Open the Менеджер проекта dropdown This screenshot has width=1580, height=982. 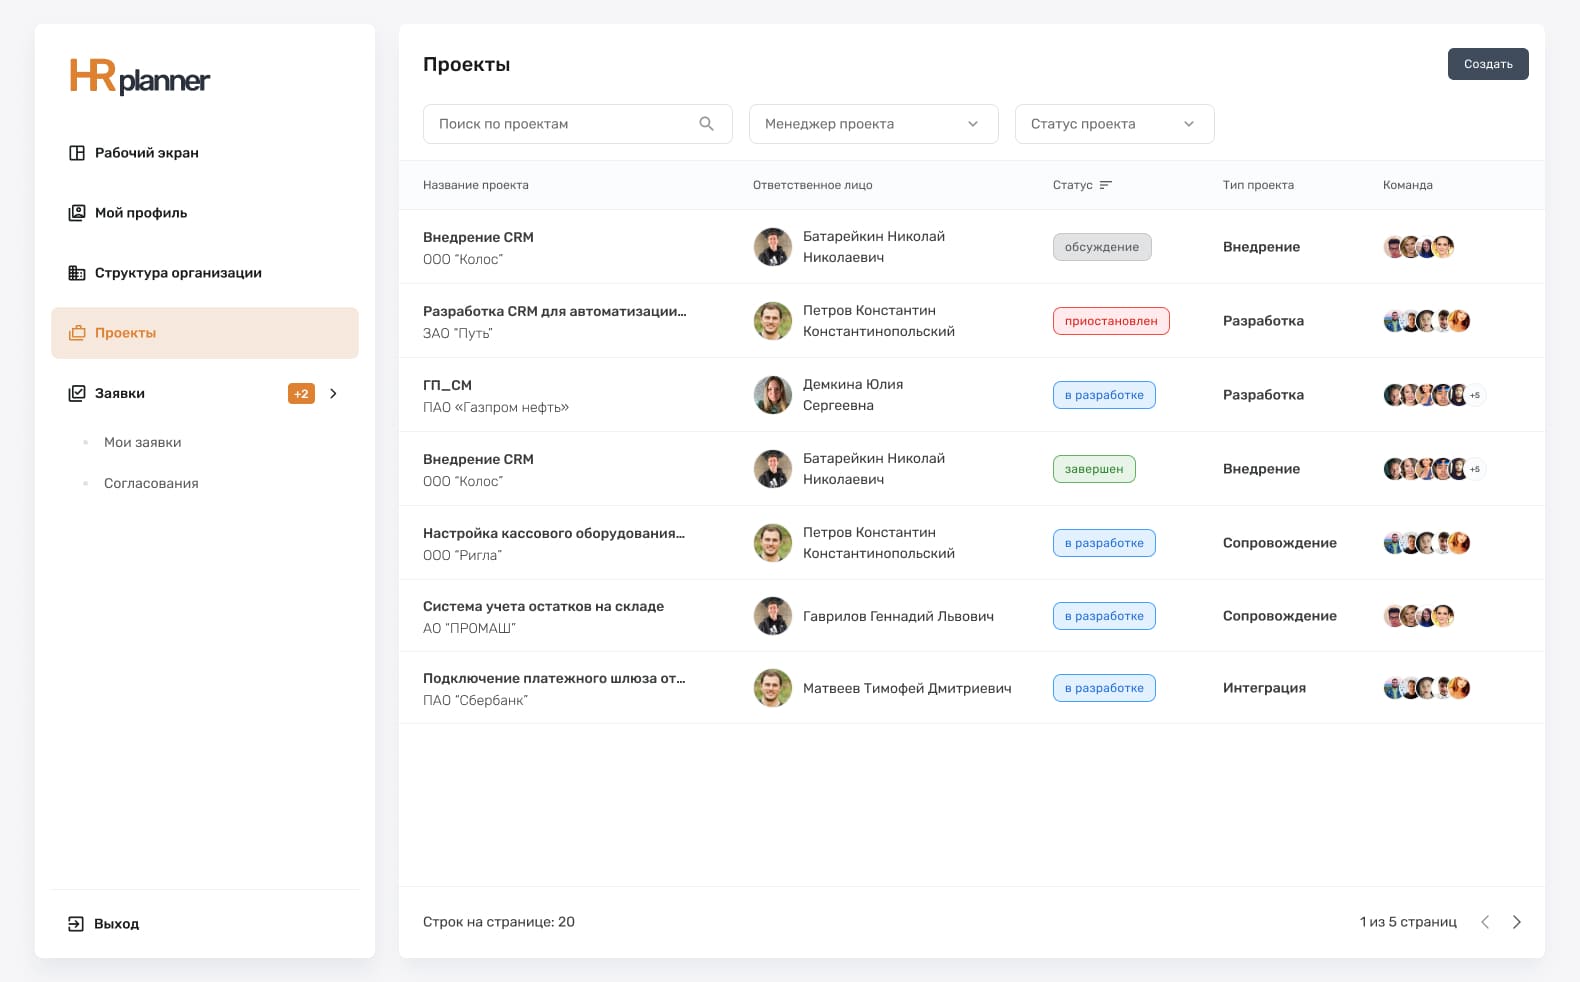(874, 124)
